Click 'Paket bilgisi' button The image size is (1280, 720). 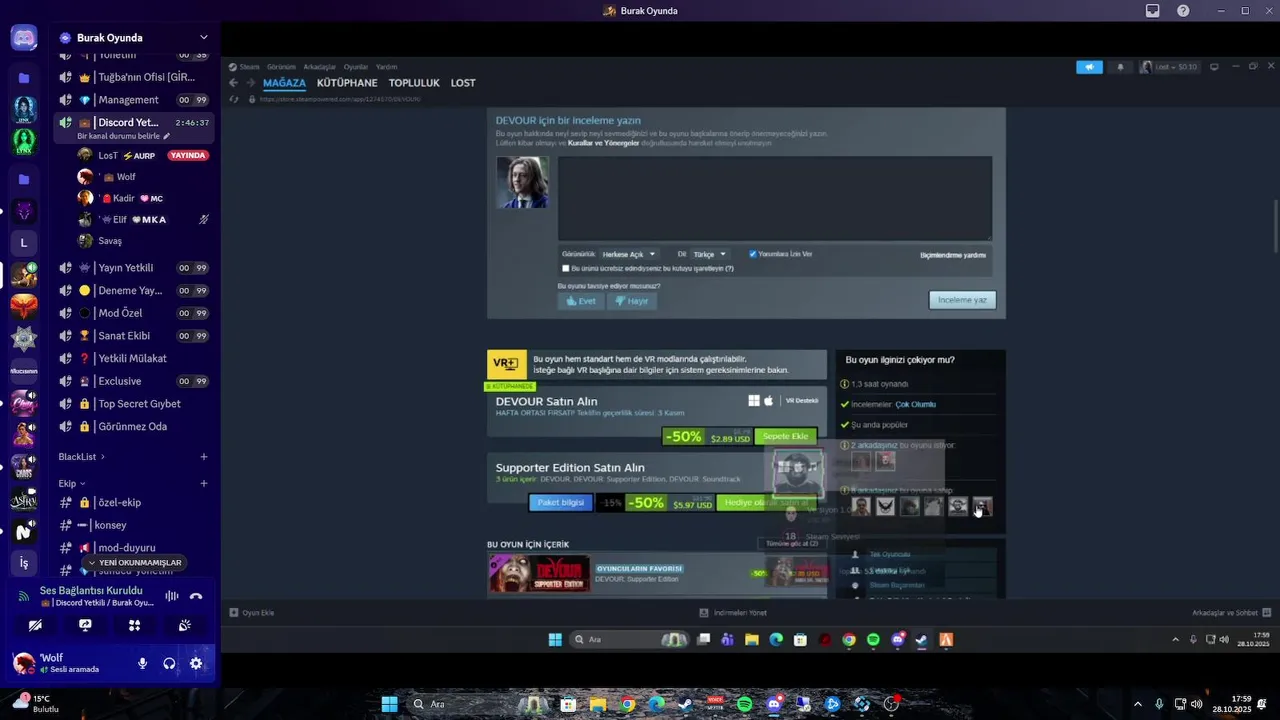[561, 503]
